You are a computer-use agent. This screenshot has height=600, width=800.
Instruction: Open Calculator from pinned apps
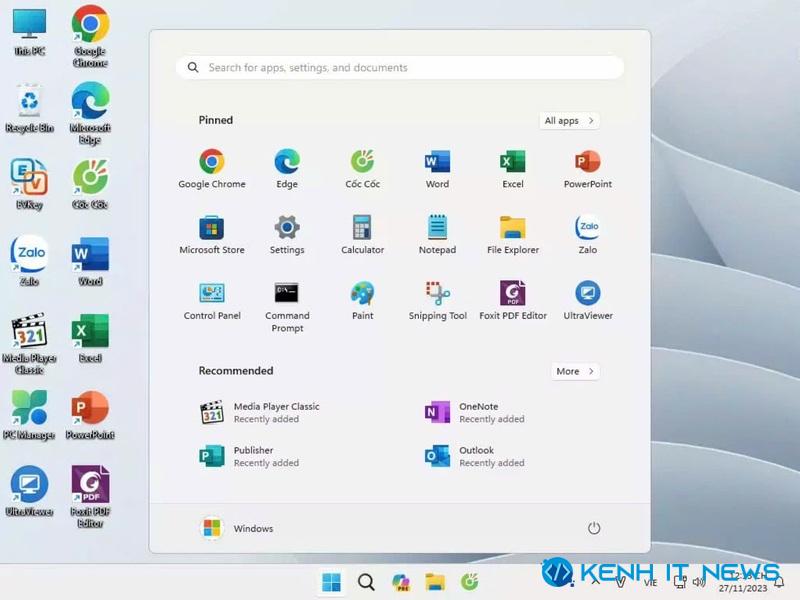[362, 235]
